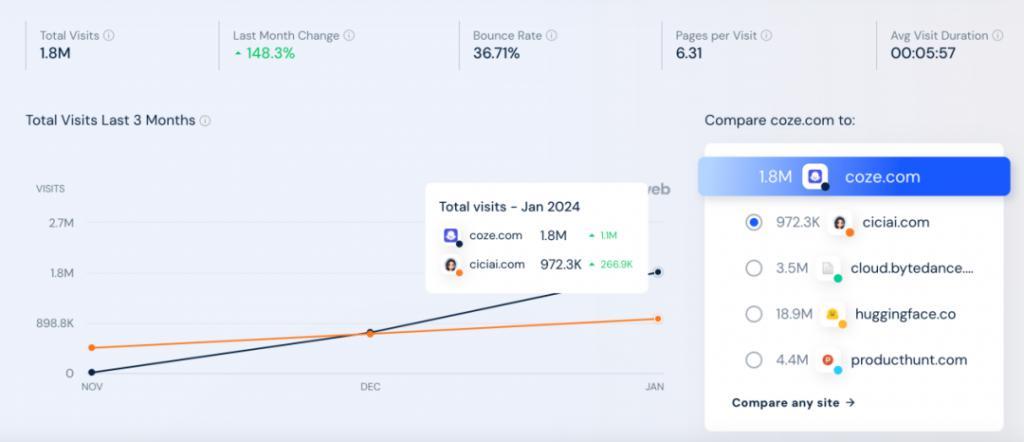
Task: Click the coze.com logo in compare header
Action: tap(815, 177)
